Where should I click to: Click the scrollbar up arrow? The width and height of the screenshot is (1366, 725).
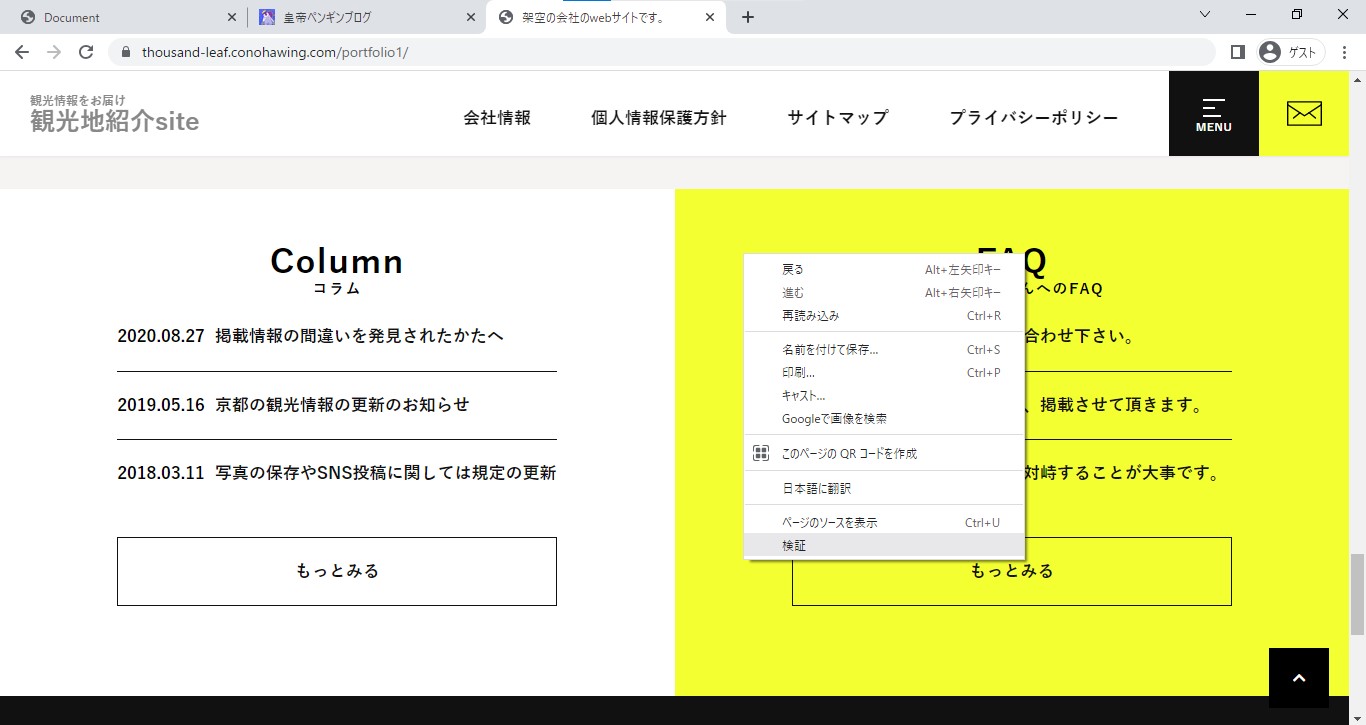coord(1357,79)
